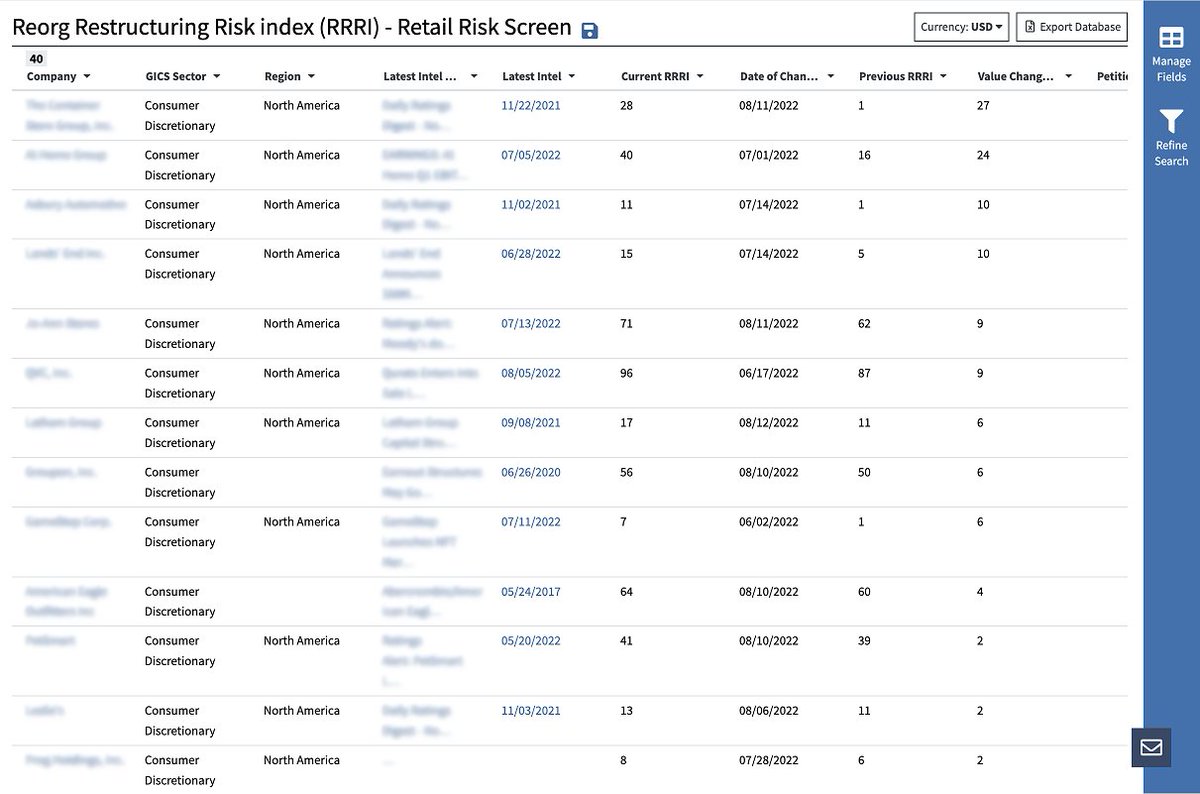Open the Refine Search filter
Screen dimensions: 1200x794
pos(1171,138)
